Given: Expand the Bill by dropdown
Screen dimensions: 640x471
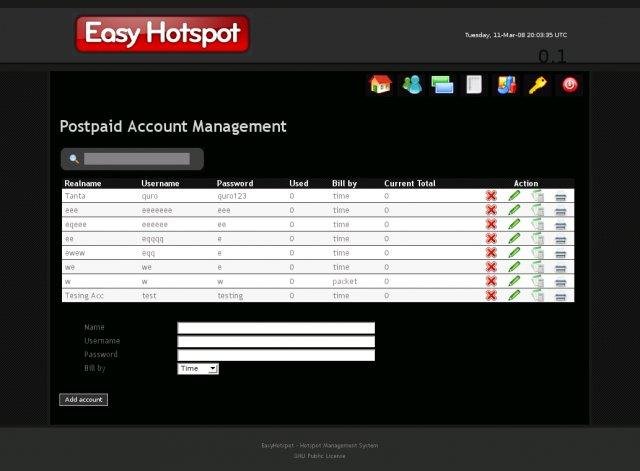Looking at the screenshot, I should [198, 368].
